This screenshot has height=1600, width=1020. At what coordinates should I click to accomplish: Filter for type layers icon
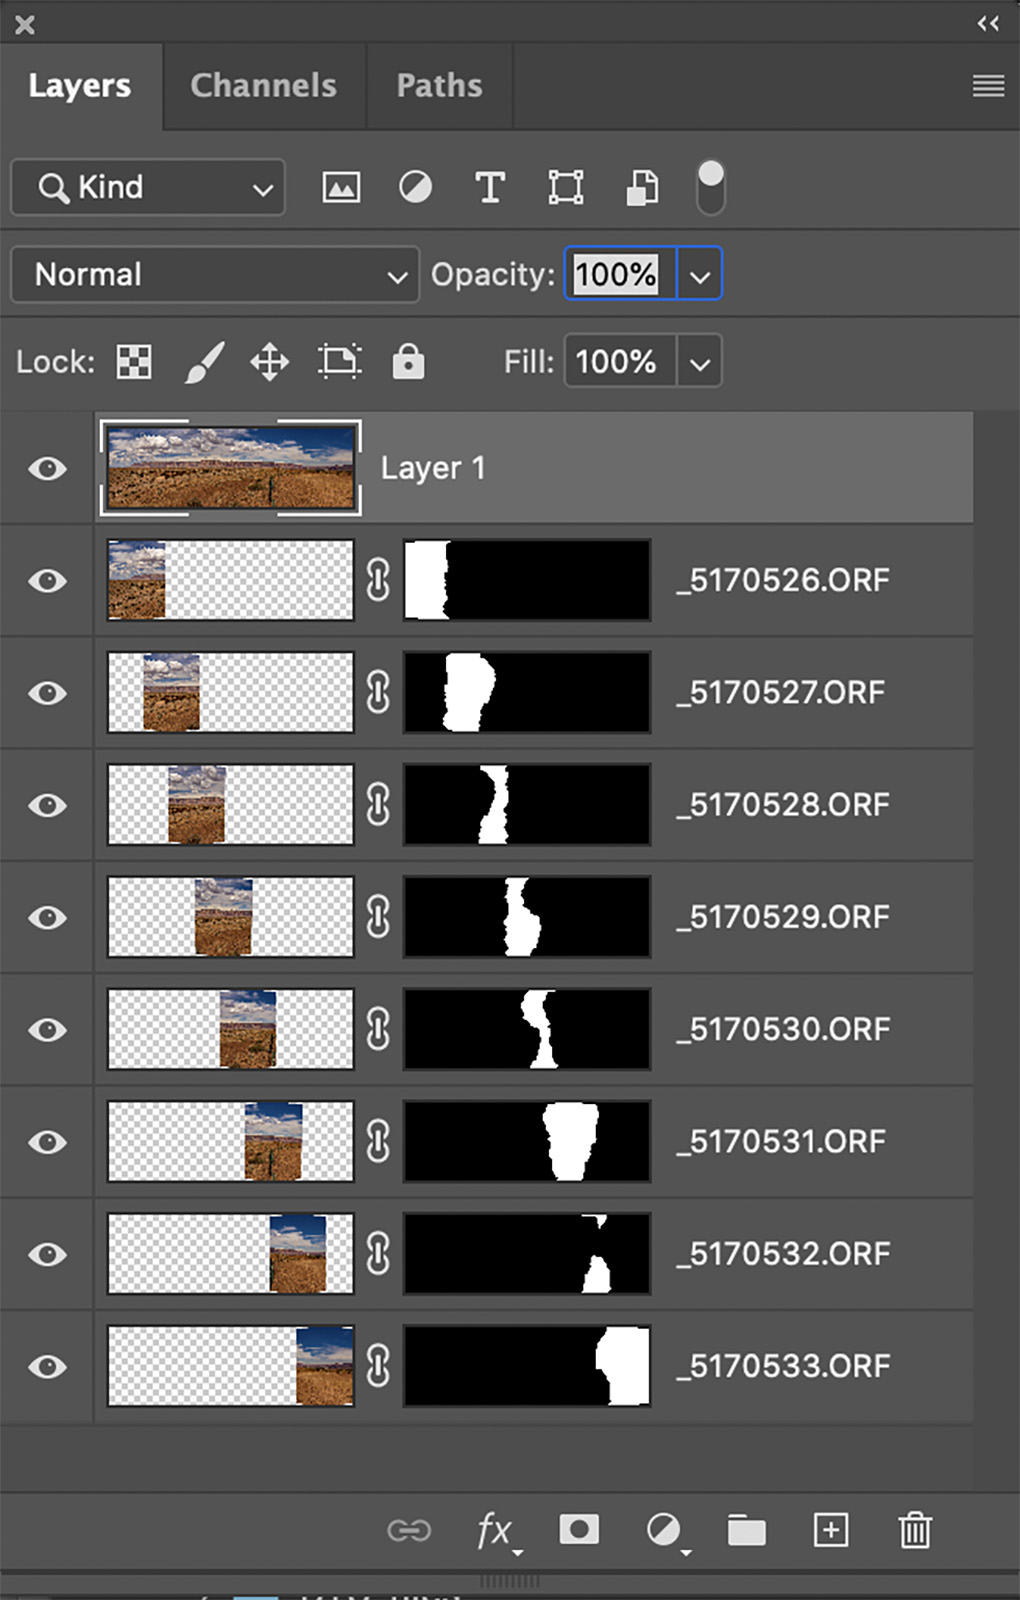pyautogui.click(x=489, y=187)
